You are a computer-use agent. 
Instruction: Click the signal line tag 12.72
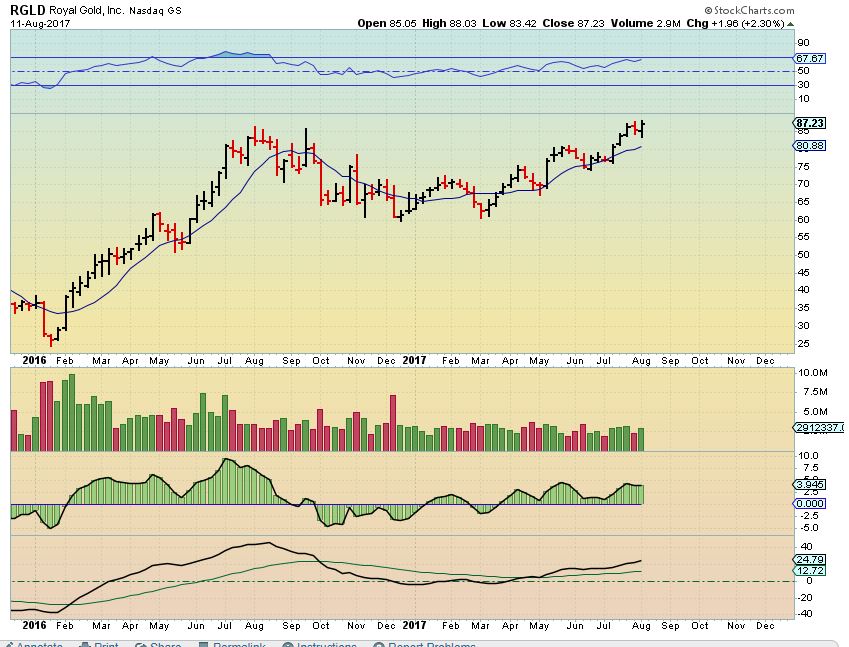(810, 570)
